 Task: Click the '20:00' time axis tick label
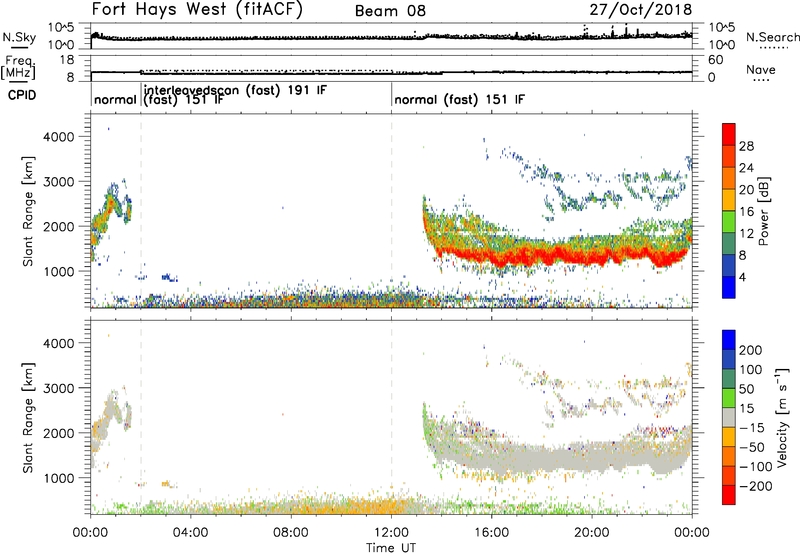(592, 533)
